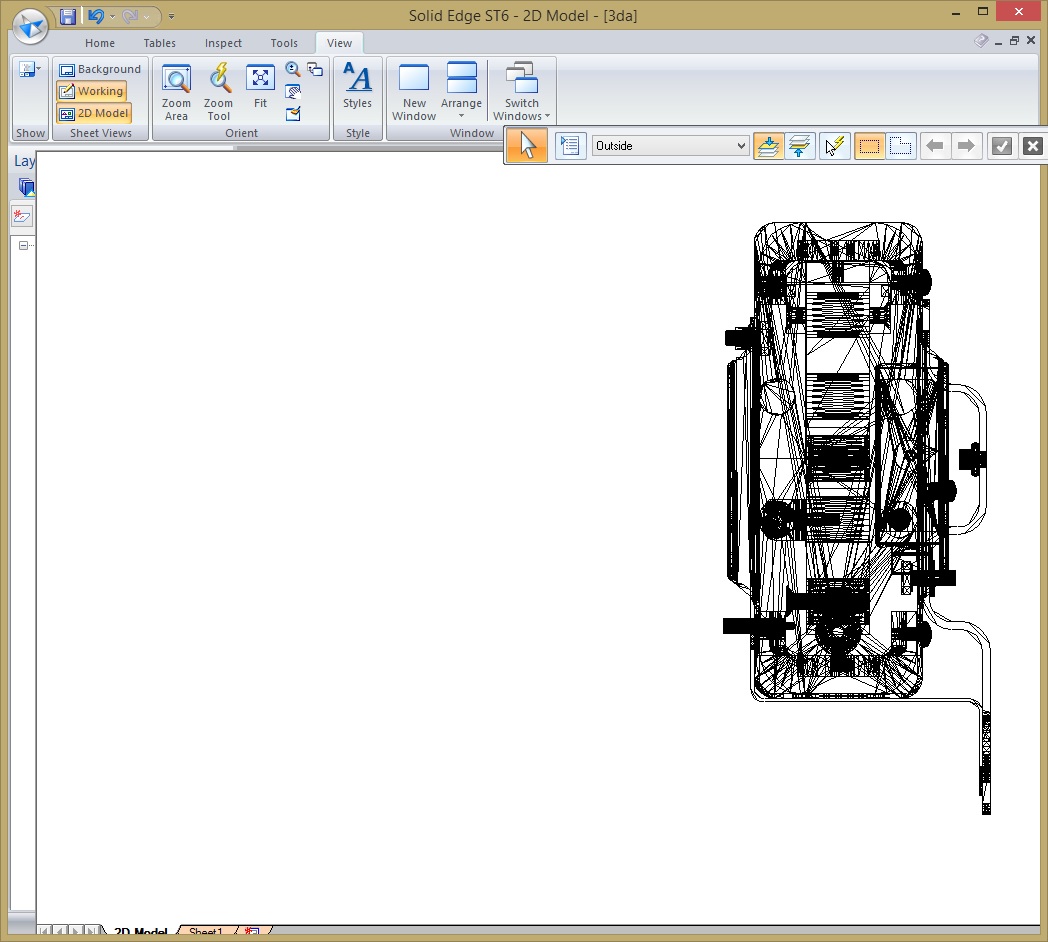
Task: Switch to the Tables ribbon tab
Action: click(x=159, y=43)
